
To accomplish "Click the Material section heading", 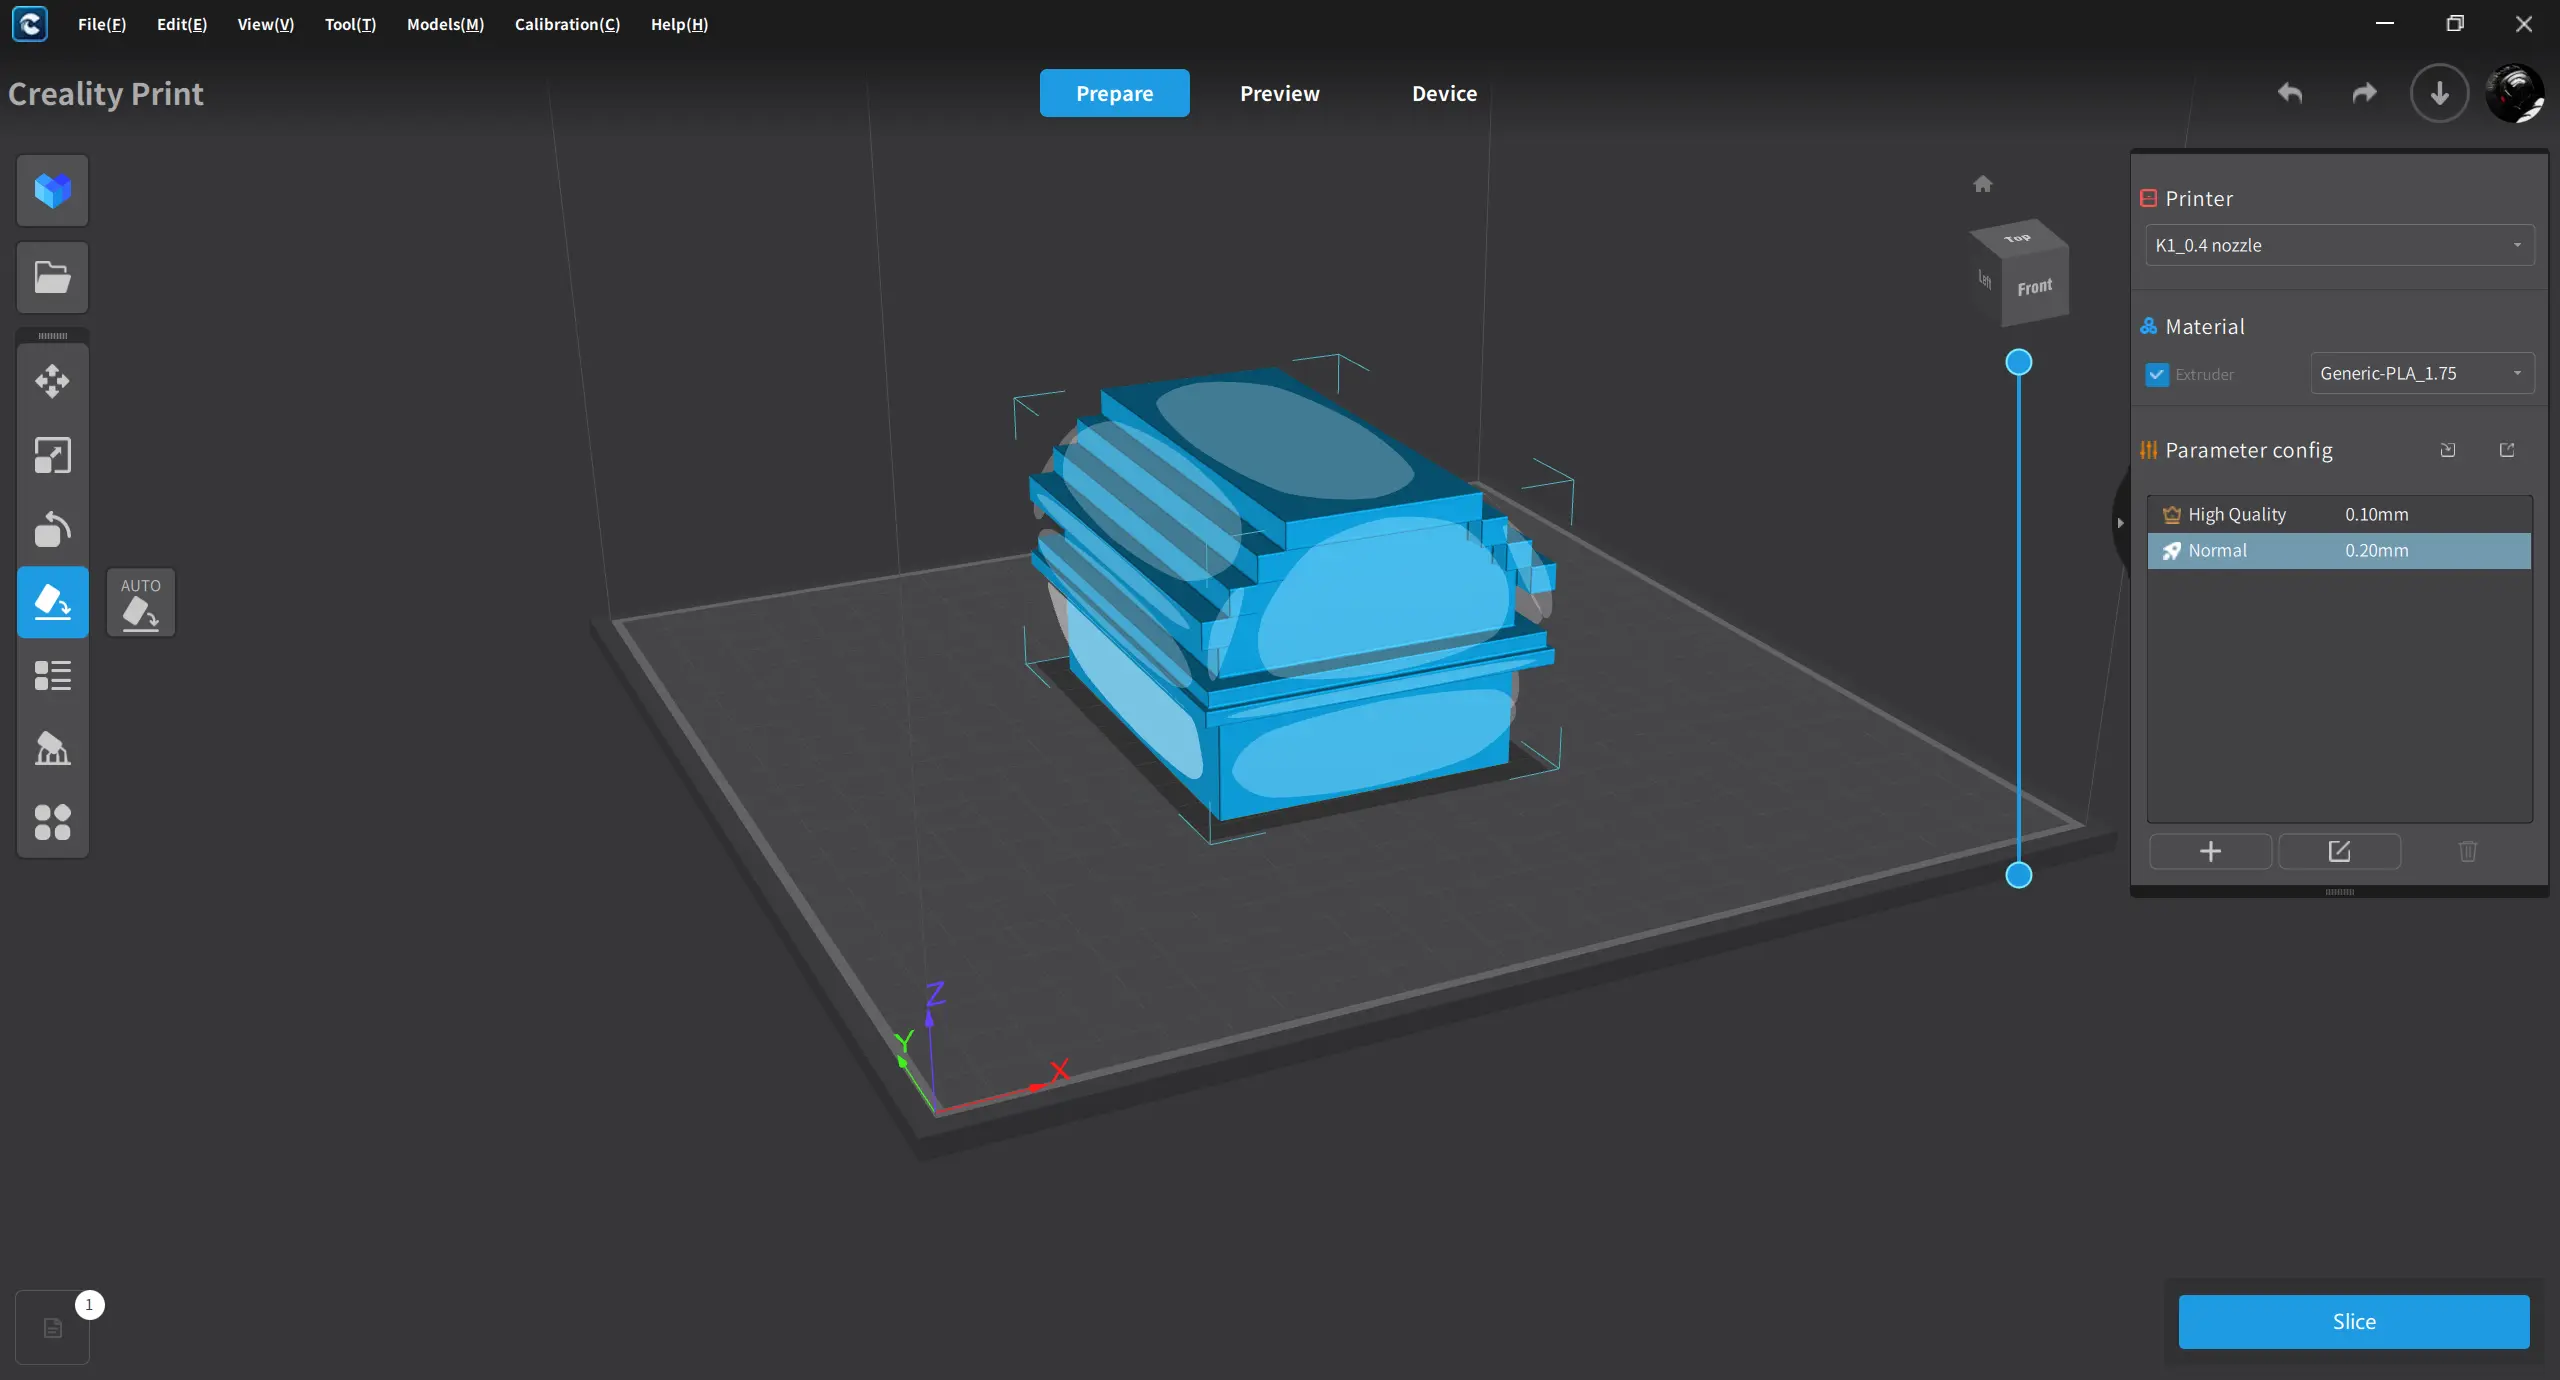I will 2205,327.
